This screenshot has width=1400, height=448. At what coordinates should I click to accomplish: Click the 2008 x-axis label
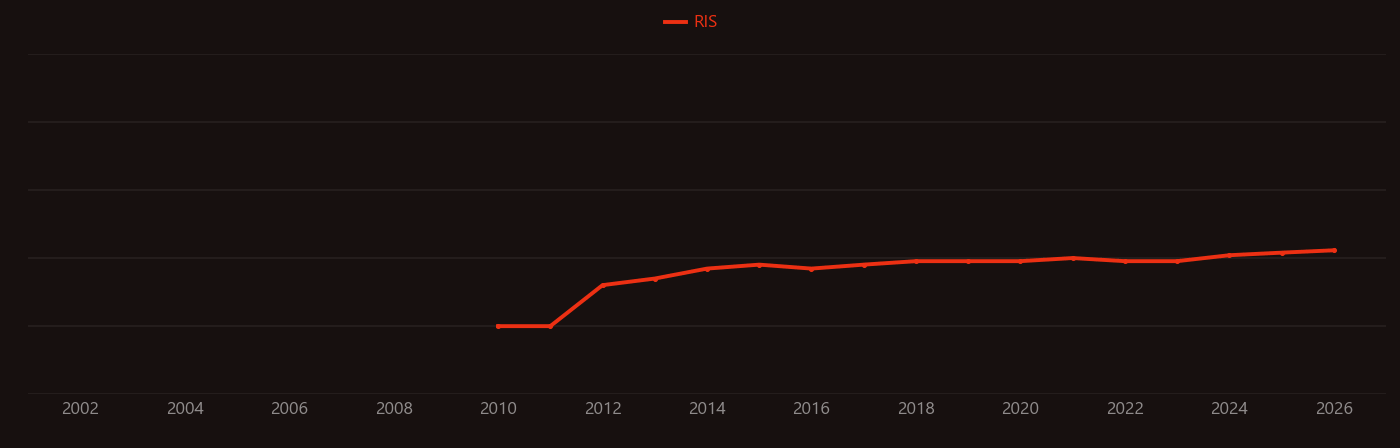[x=394, y=409]
